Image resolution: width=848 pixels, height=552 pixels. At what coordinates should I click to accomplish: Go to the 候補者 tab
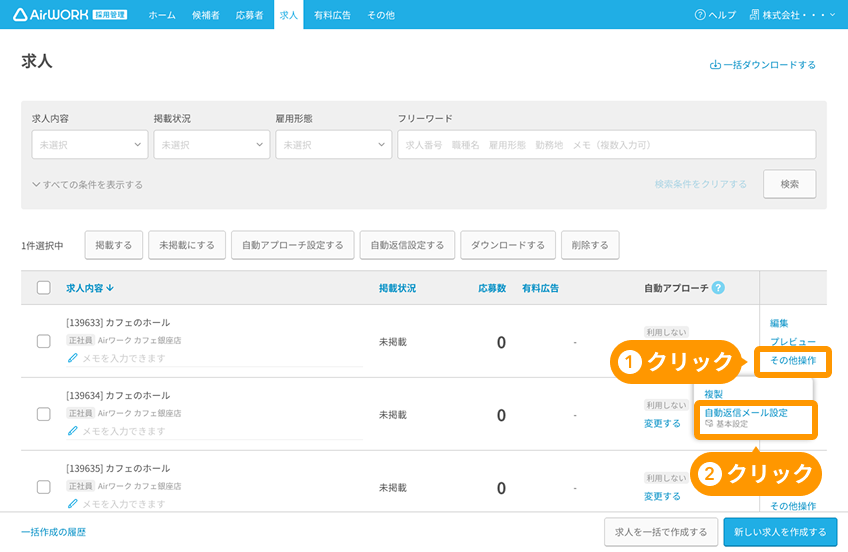[x=206, y=15]
